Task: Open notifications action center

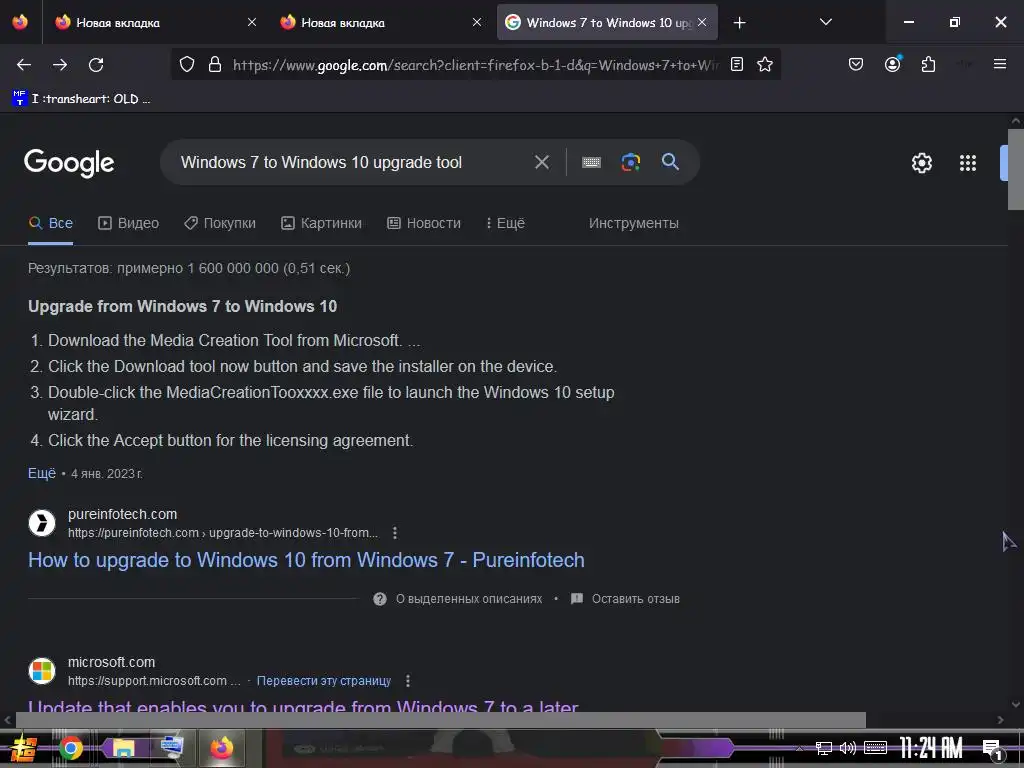Action: [993, 750]
